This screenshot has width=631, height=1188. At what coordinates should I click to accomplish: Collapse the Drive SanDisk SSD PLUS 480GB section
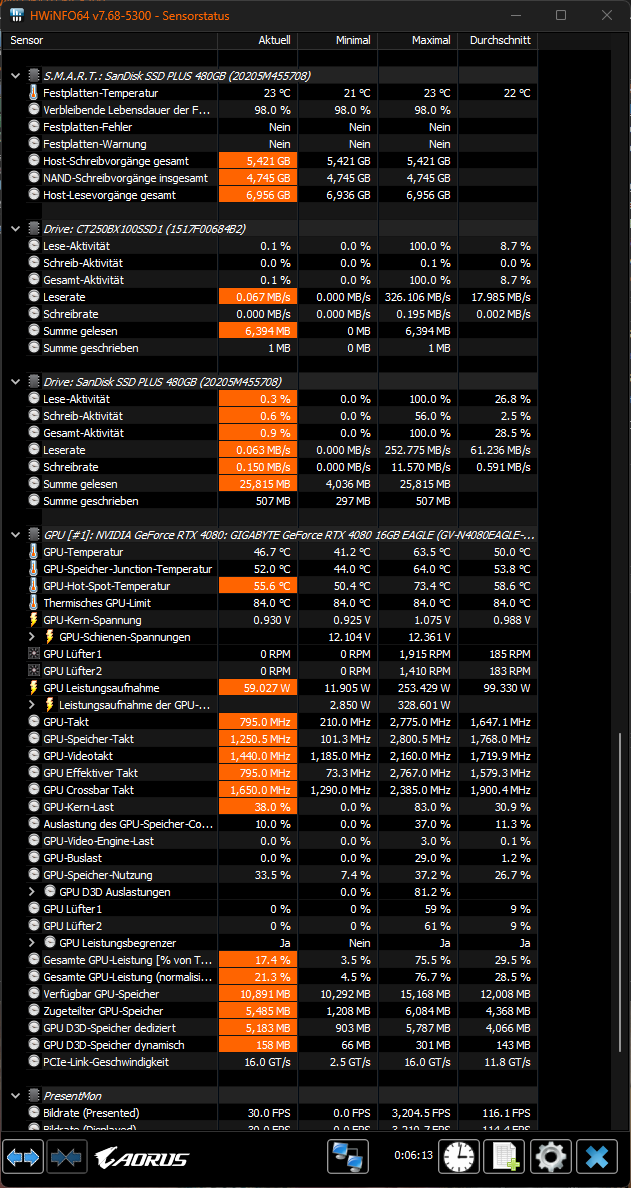click(16, 381)
